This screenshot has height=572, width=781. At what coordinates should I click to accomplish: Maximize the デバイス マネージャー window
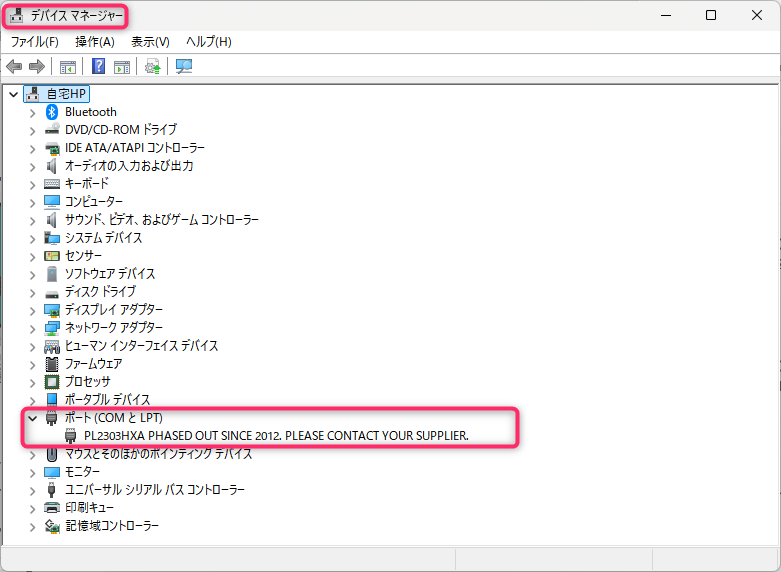tap(711, 15)
